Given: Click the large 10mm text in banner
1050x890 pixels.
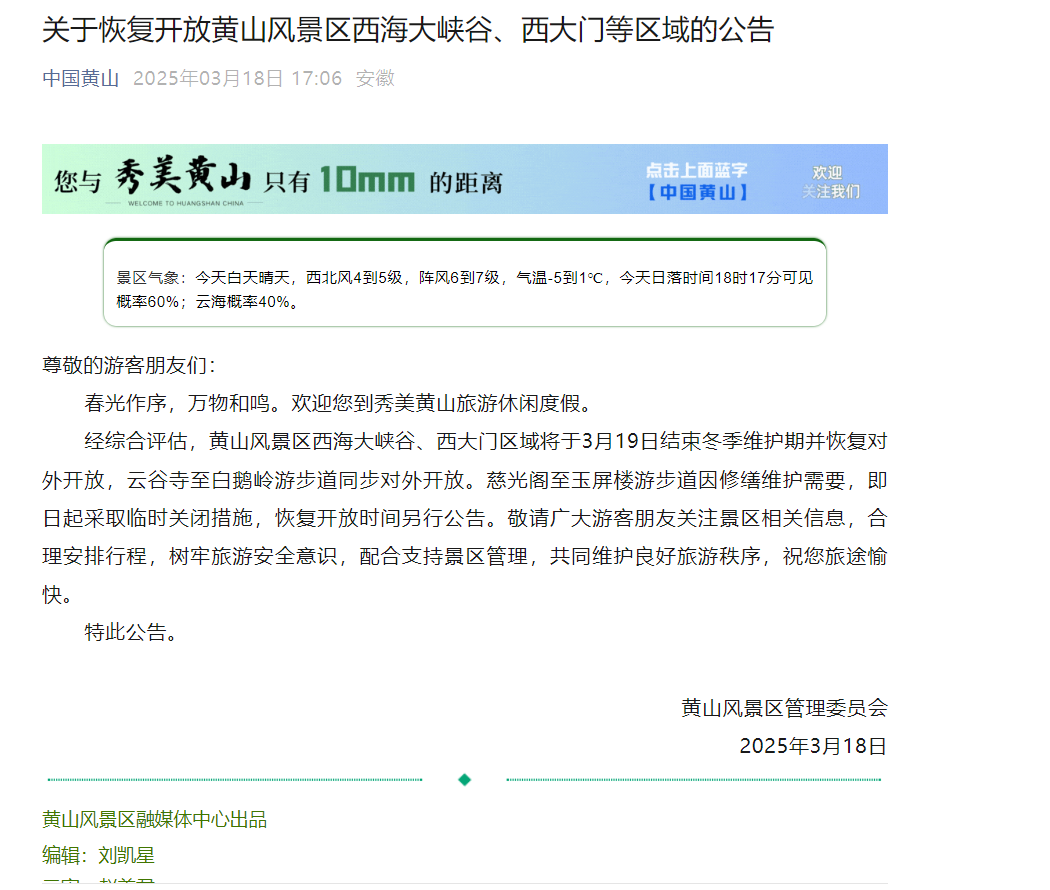Looking at the screenshot, I should click(x=367, y=180).
